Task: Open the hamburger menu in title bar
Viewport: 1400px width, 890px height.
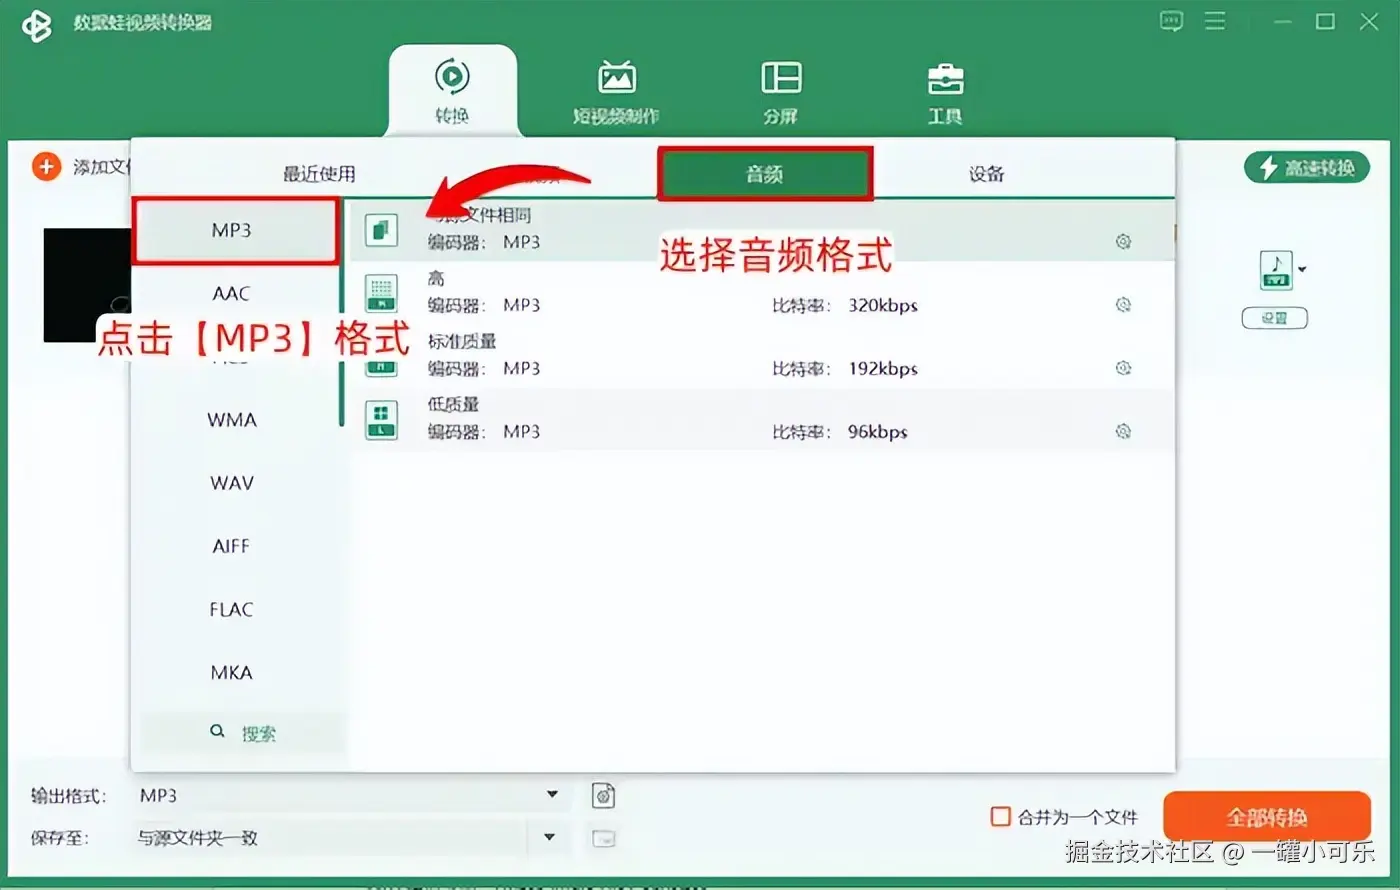Action: (1215, 21)
